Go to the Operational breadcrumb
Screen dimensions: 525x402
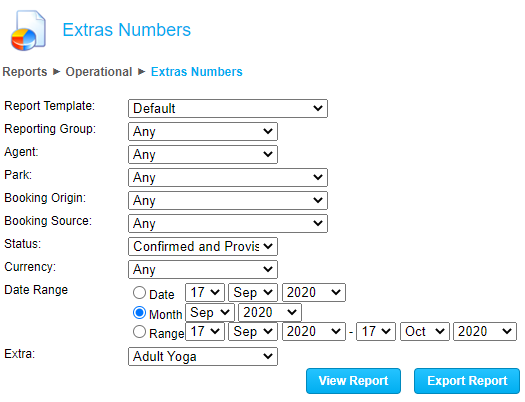tap(99, 72)
